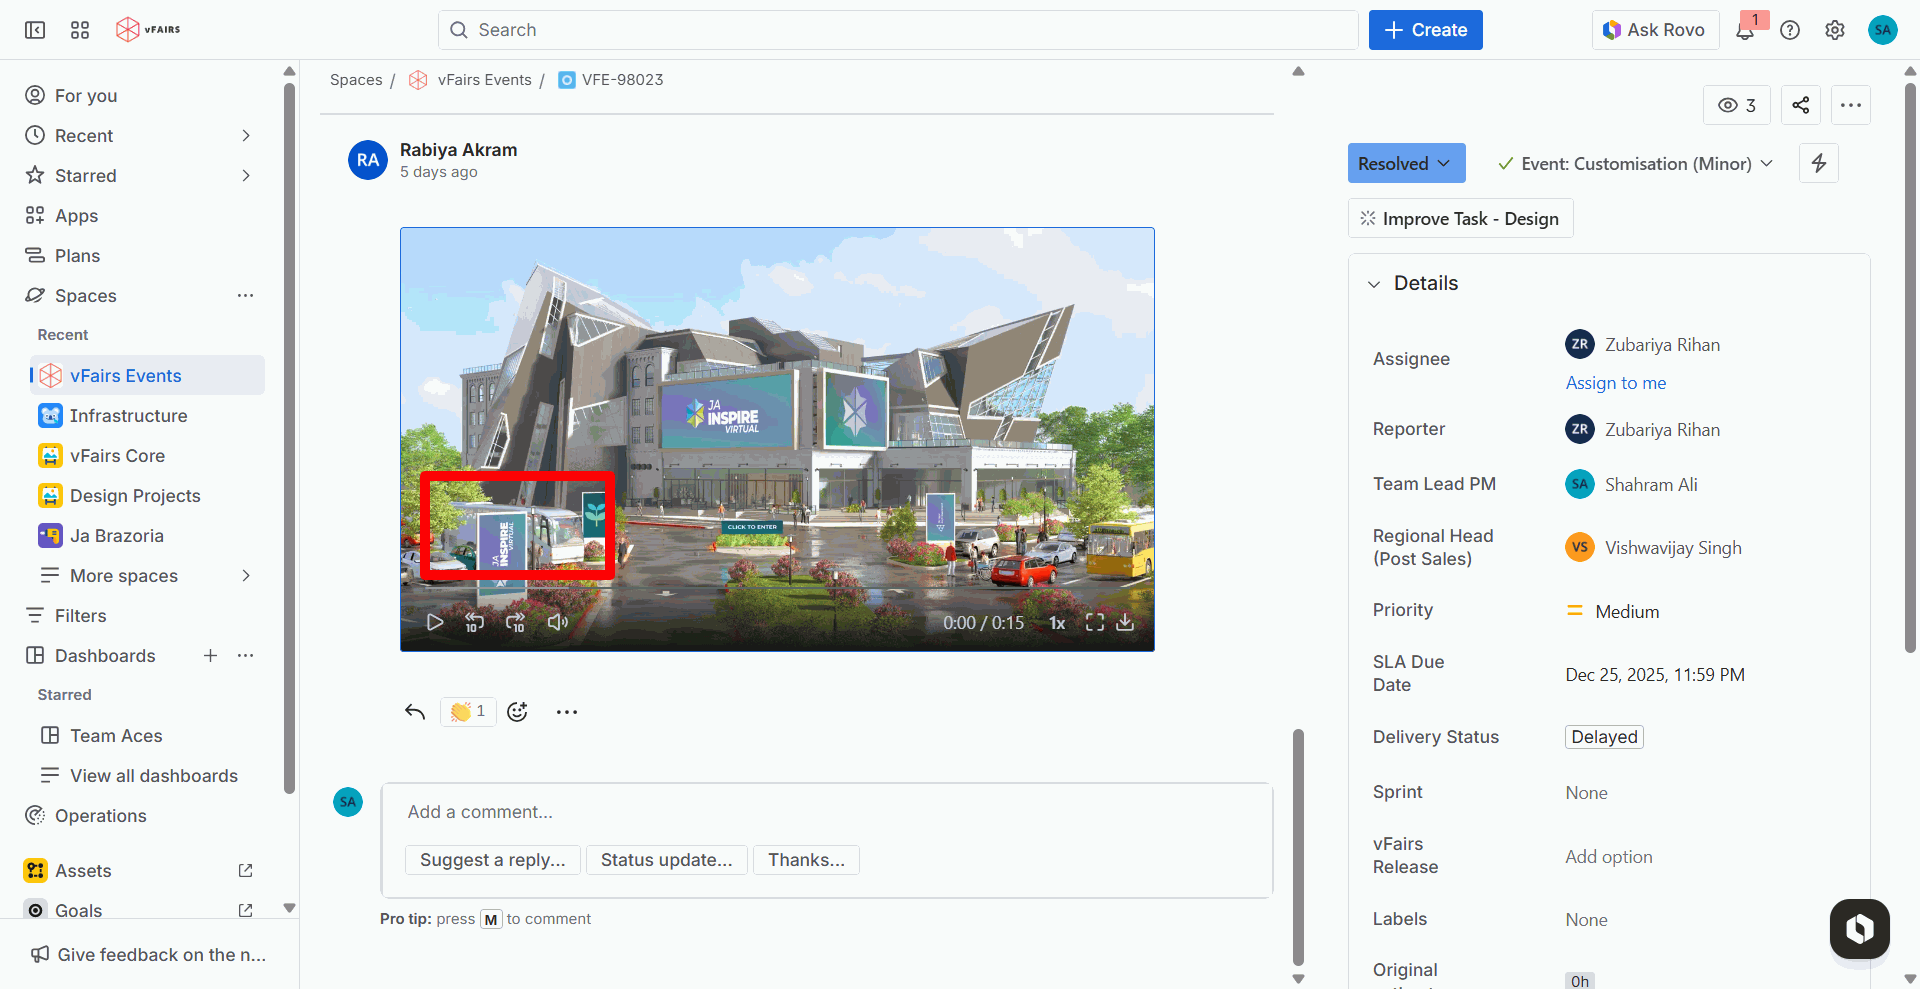Screen dimensions: 1920x989
Task: Add an emoji reaction to comment
Action: pyautogui.click(x=517, y=712)
